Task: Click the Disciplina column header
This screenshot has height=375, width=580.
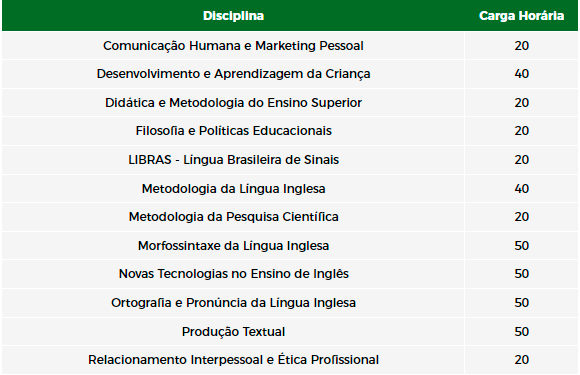Action: pos(233,16)
